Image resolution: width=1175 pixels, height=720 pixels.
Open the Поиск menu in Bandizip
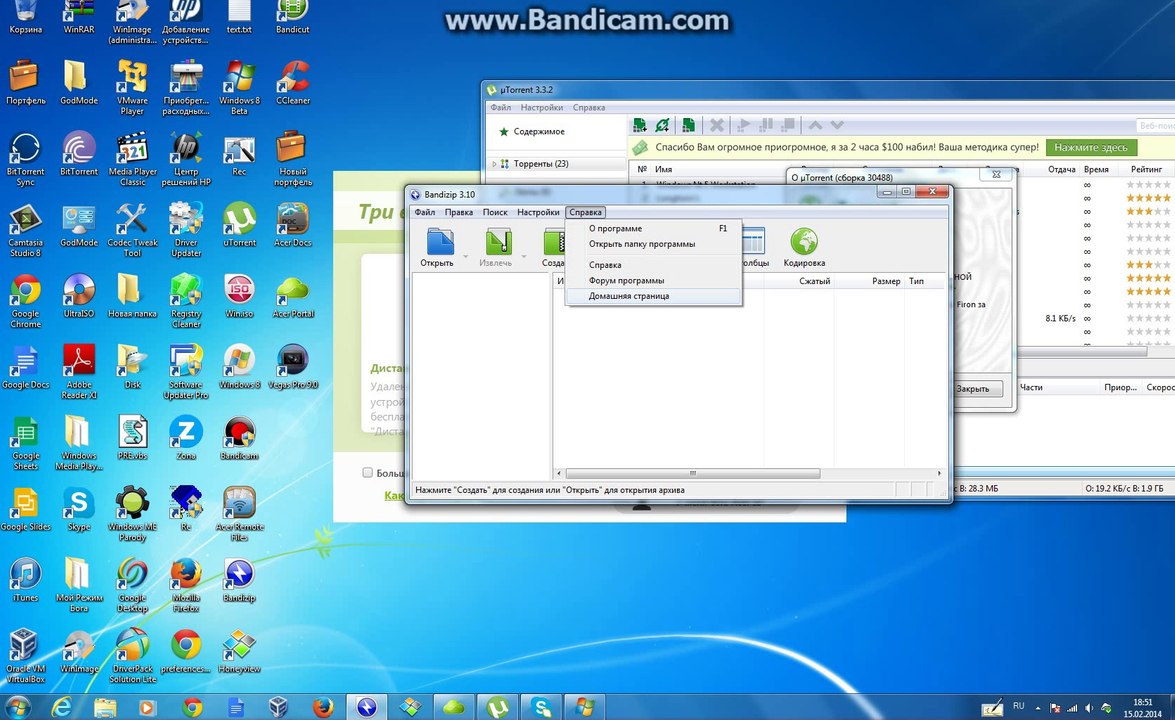pyautogui.click(x=495, y=212)
